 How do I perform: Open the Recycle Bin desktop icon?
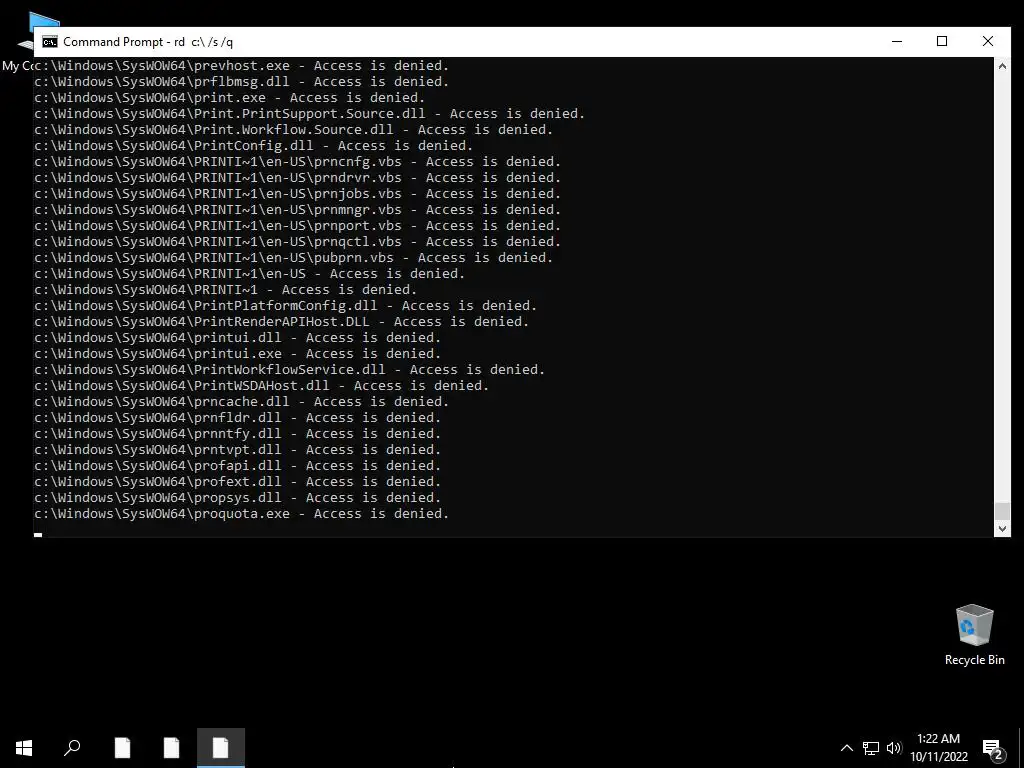pos(974,635)
